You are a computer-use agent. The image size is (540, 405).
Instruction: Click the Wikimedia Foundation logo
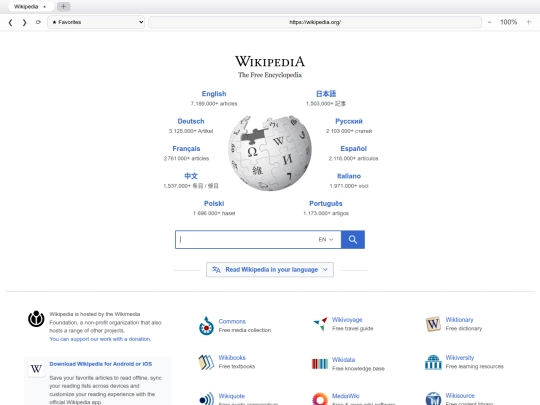click(36, 319)
